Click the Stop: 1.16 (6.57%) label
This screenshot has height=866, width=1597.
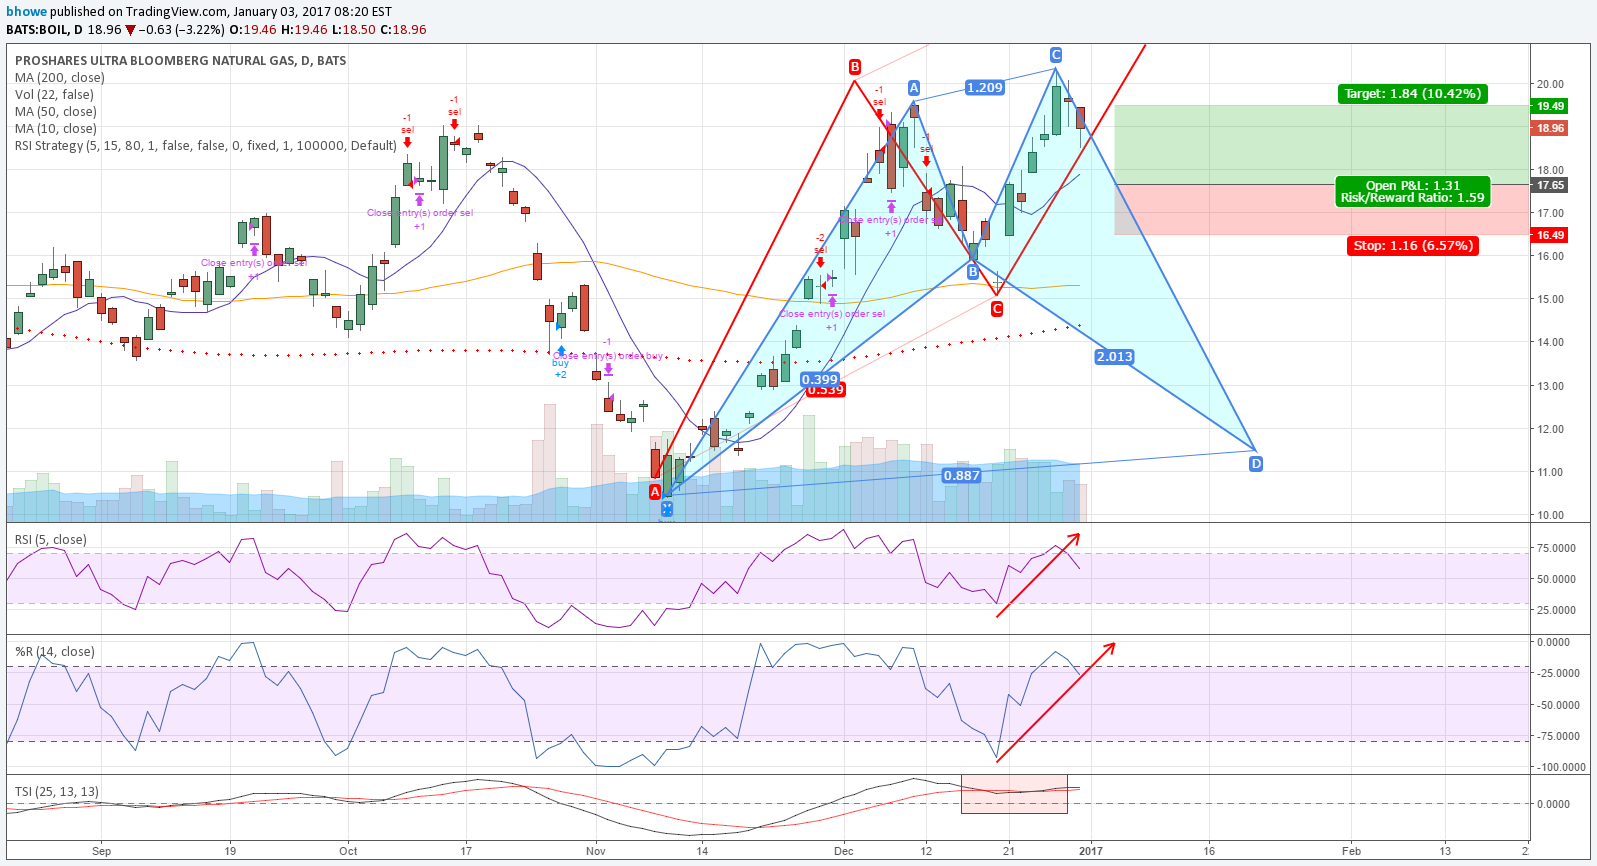point(1413,246)
